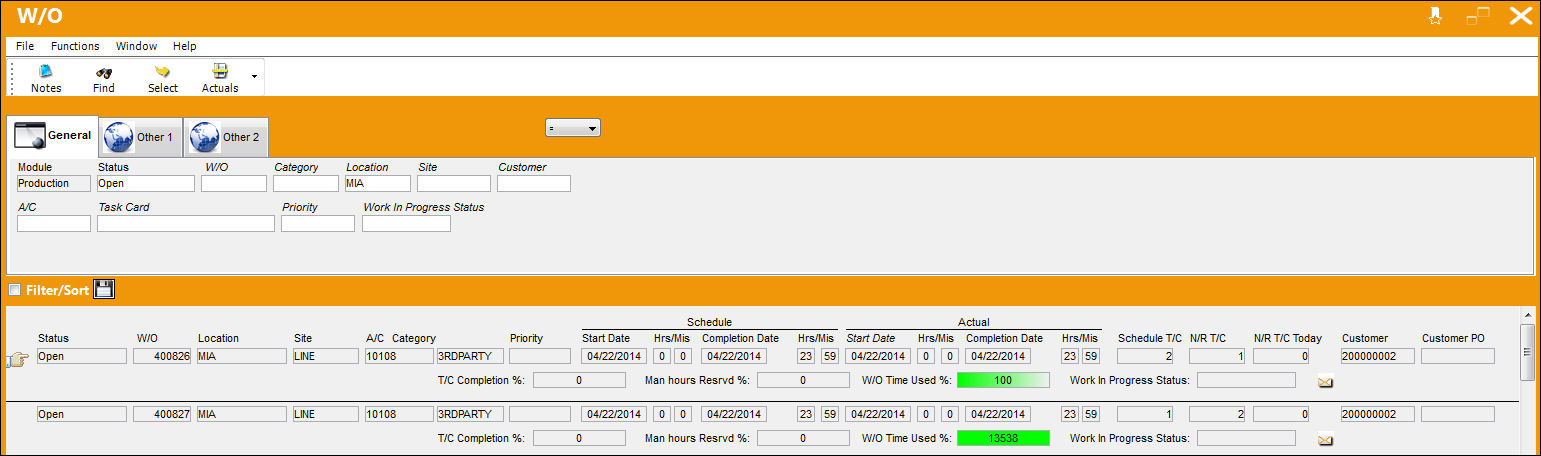
Task: Click the Schedule T/C value 2 in row 400826
Action: [1145, 356]
